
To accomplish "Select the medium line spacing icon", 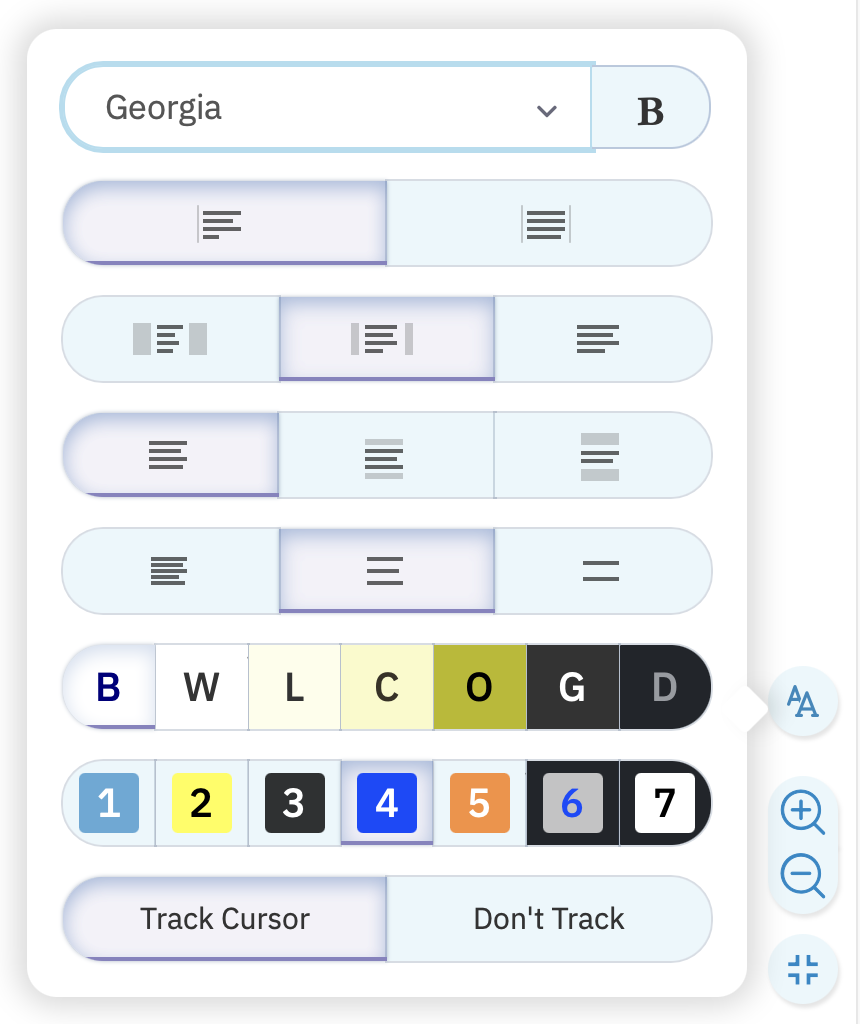I will tap(386, 455).
